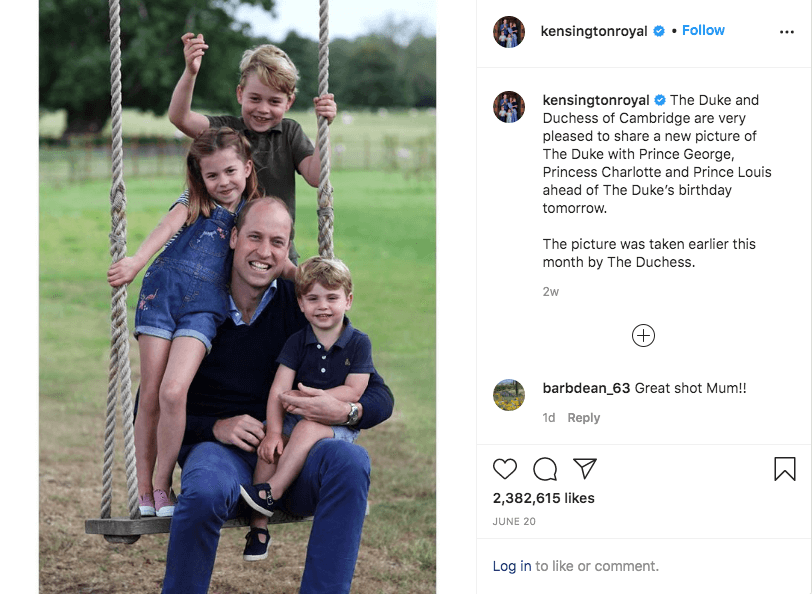Screen dimensions: 812x594
Task: Open the three-dot more options menu
Action: tap(787, 32)
